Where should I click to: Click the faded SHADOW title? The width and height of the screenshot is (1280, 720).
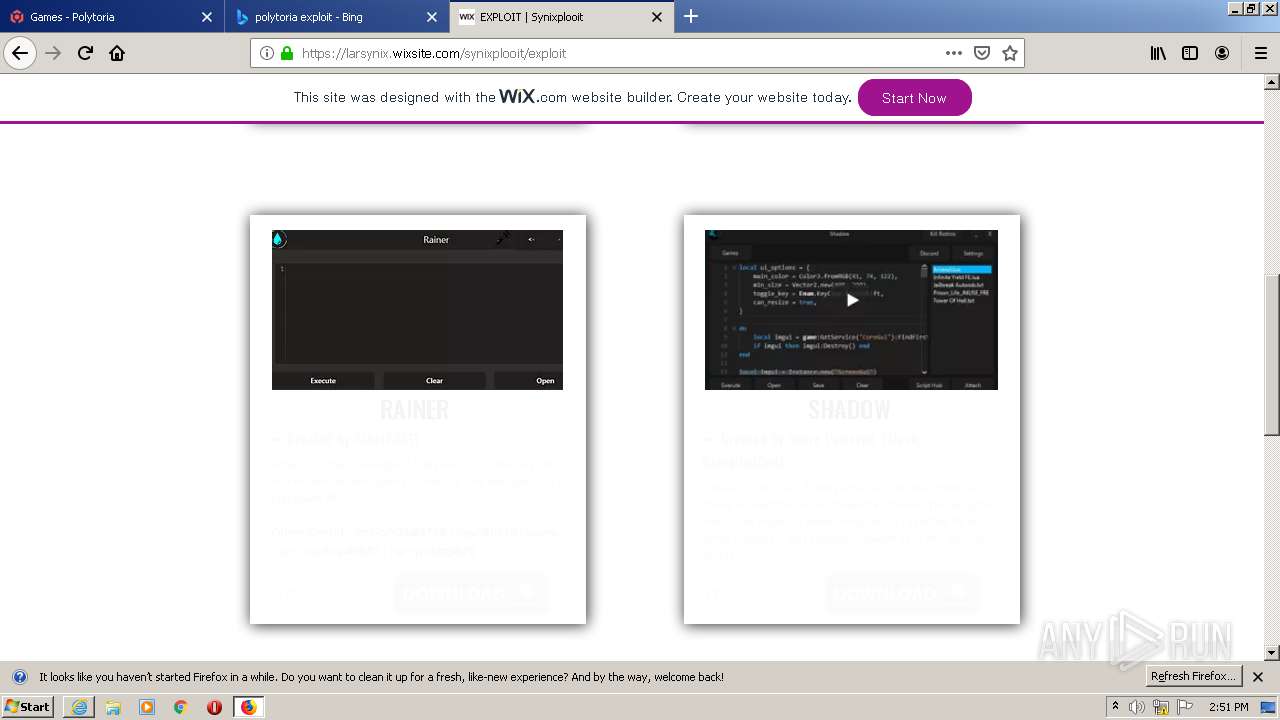(849, 409)
